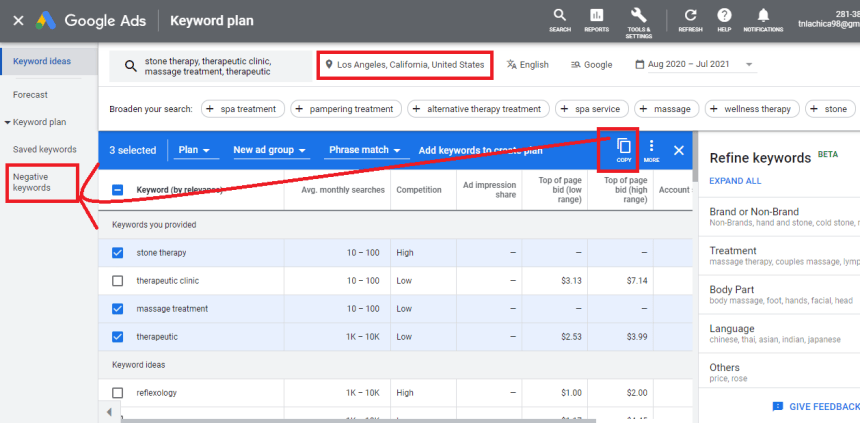Image resolution: width=860 pixels, height=423 pixels.
Task: Click the 'stone therapy' keyword text
Action: pos(161,253)
